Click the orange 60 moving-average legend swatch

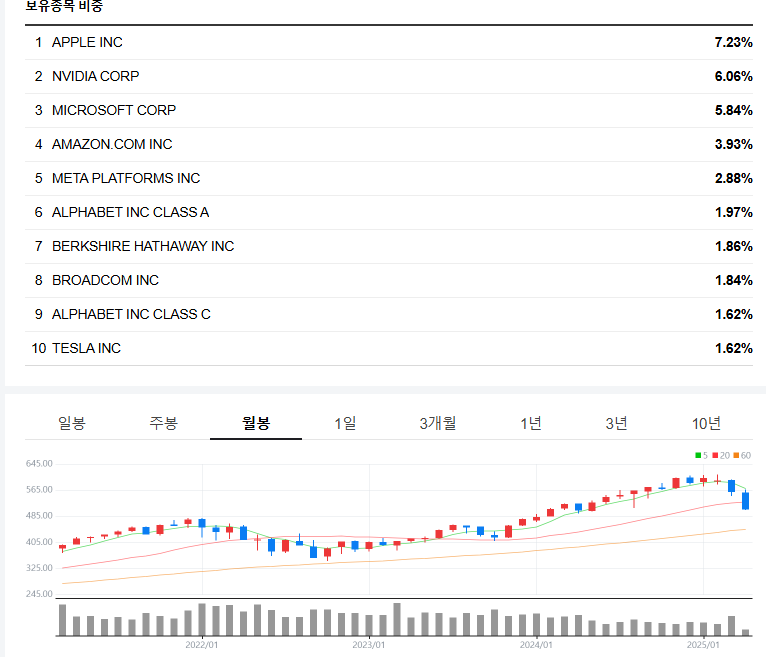point(736,455)
